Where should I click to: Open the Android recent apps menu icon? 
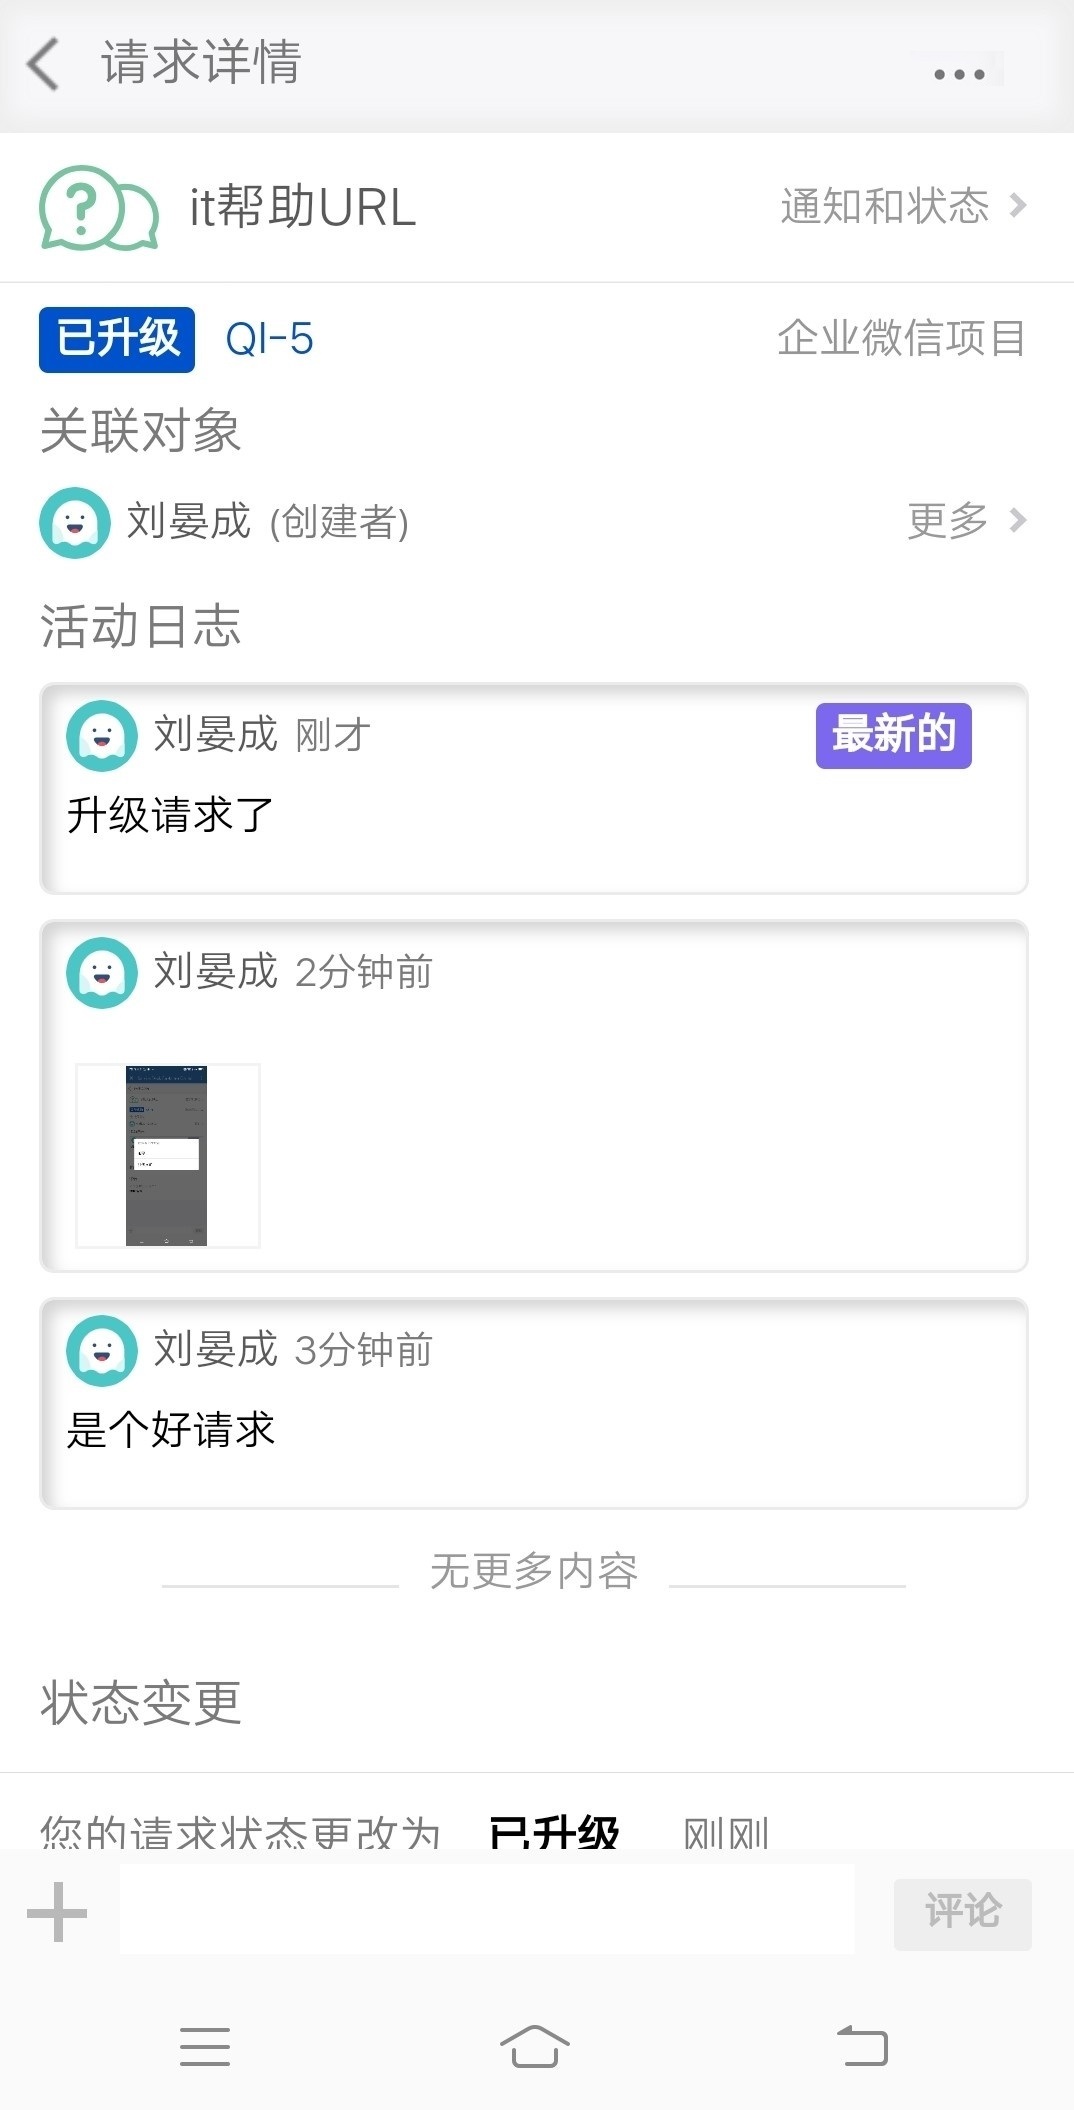point(205,2046)
